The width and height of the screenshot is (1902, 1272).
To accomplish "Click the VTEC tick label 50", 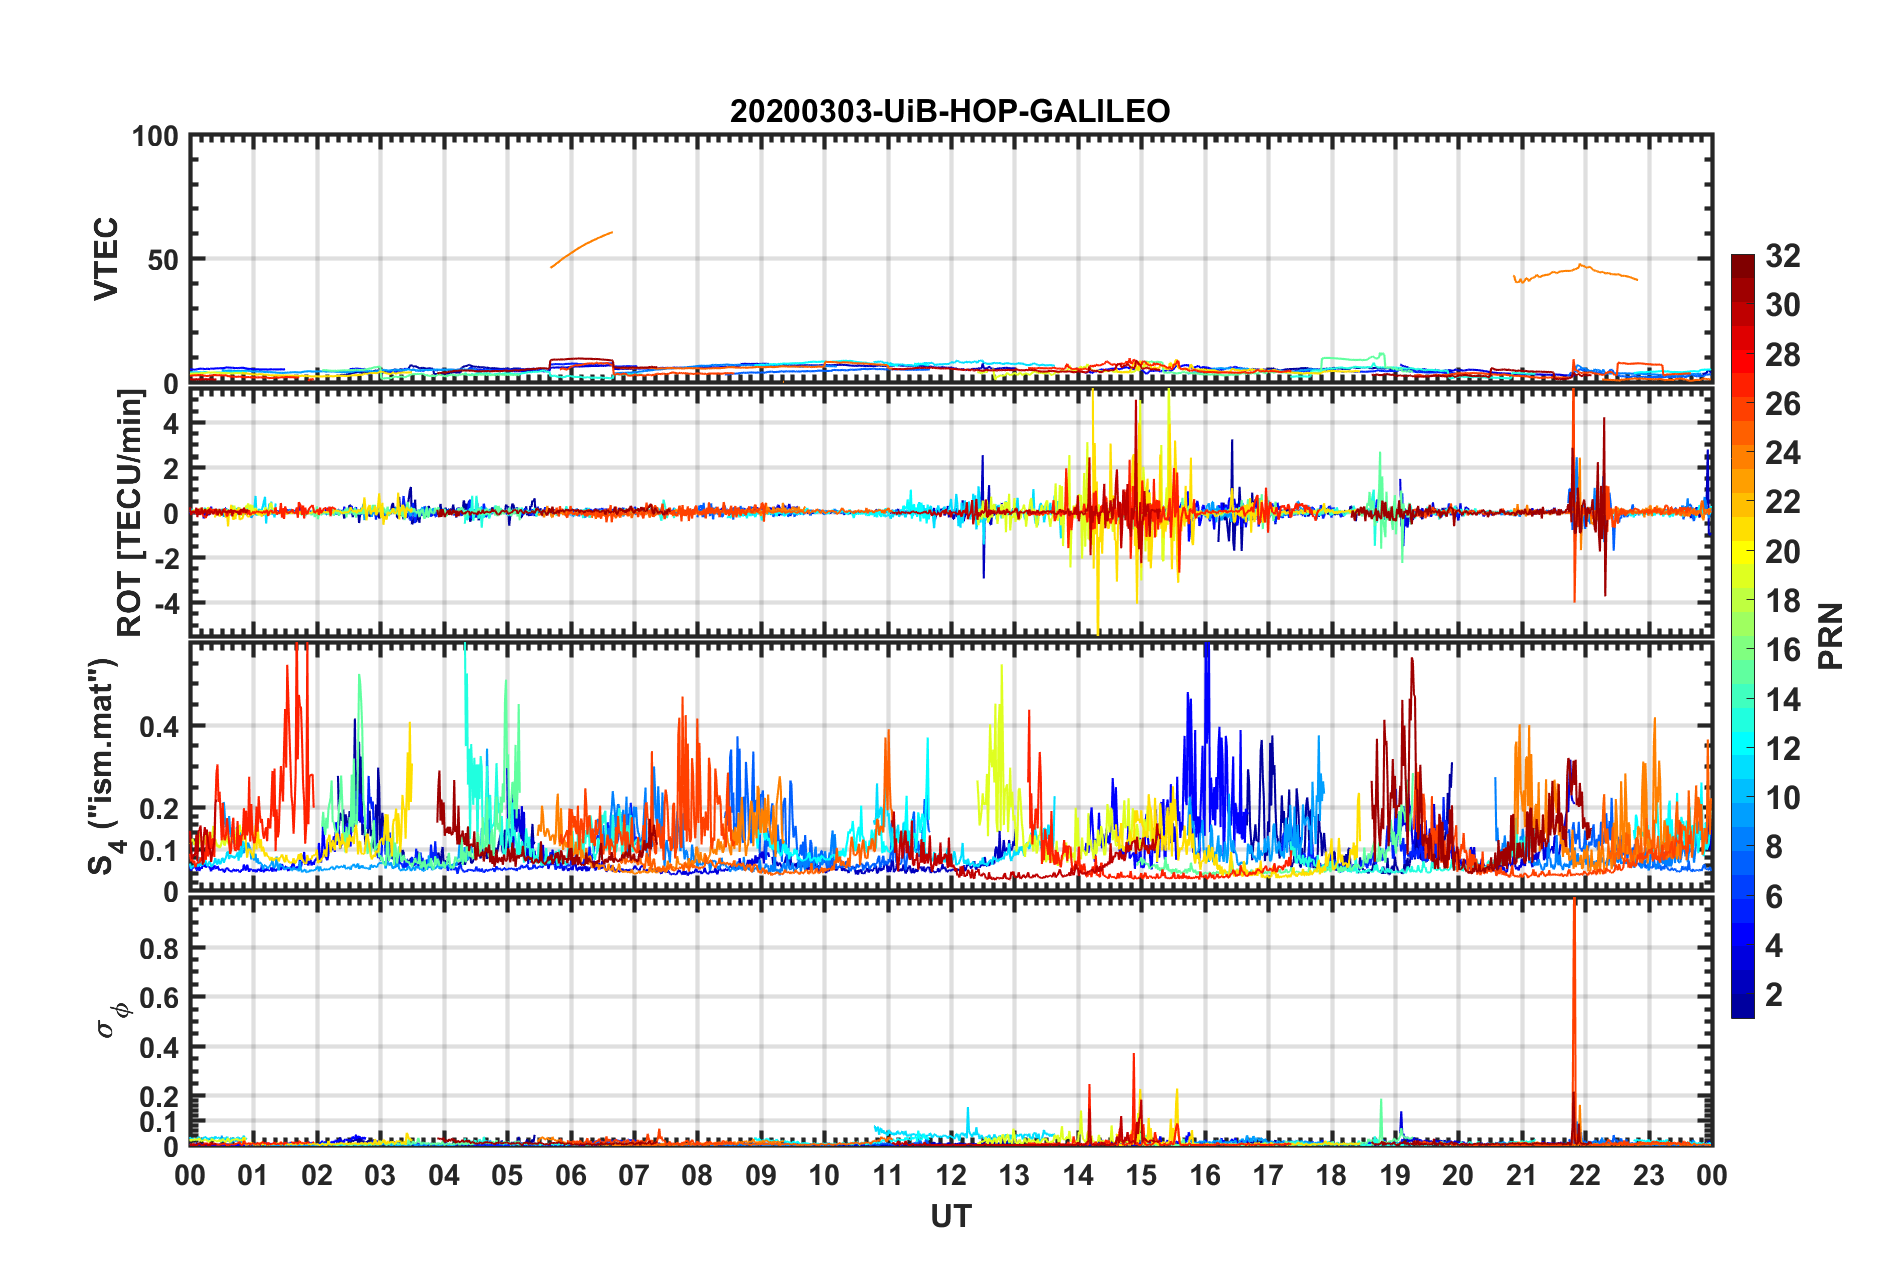I will [x=163, y=260].
